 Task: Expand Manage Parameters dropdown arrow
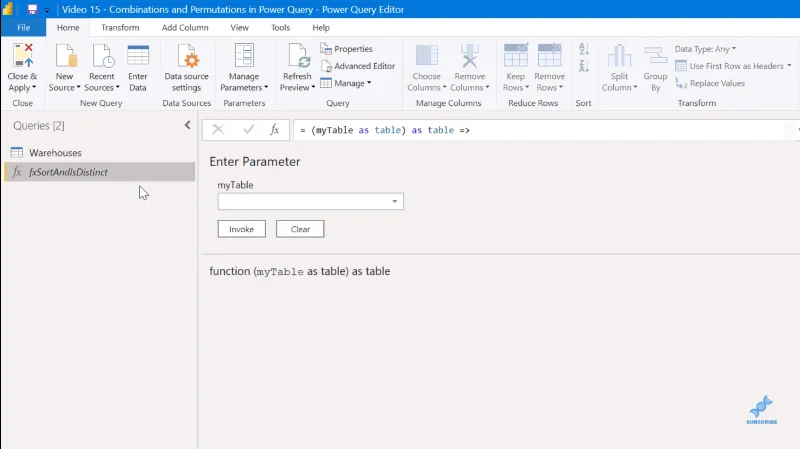266,87
